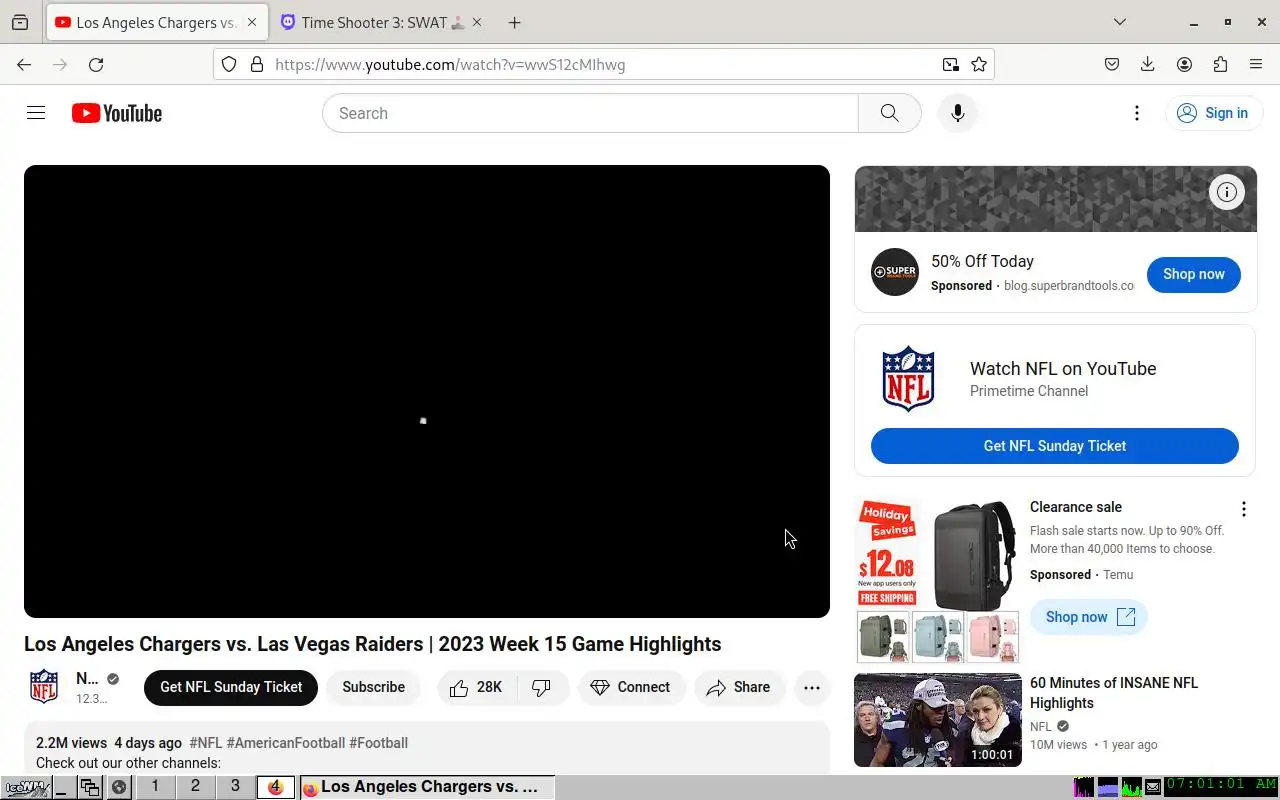Dislike this video
Viewport: 1280px width, 800px height.
[542, 687]
